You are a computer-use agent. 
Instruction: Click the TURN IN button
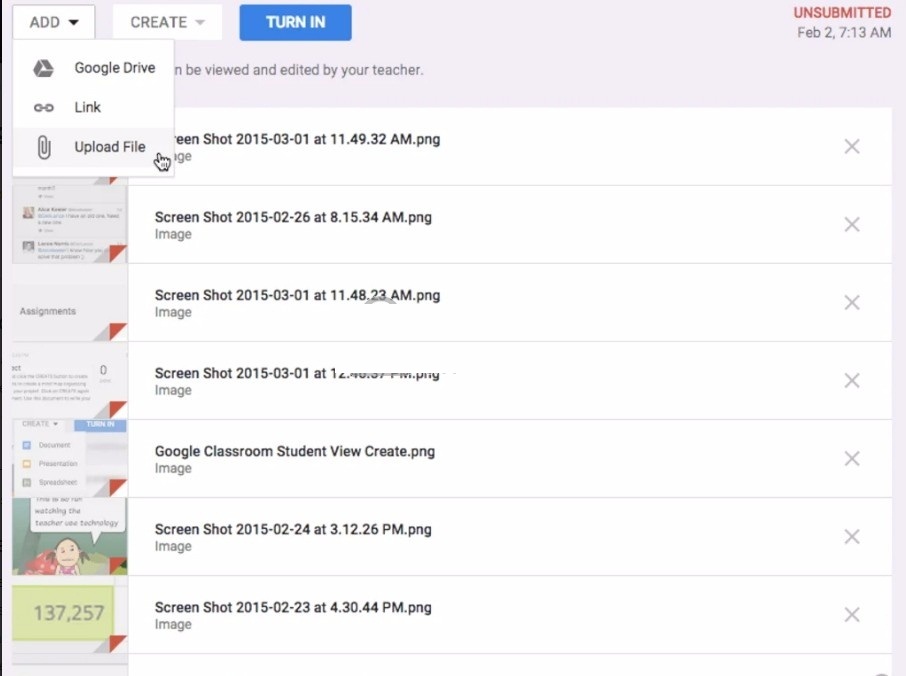(295, 21)
